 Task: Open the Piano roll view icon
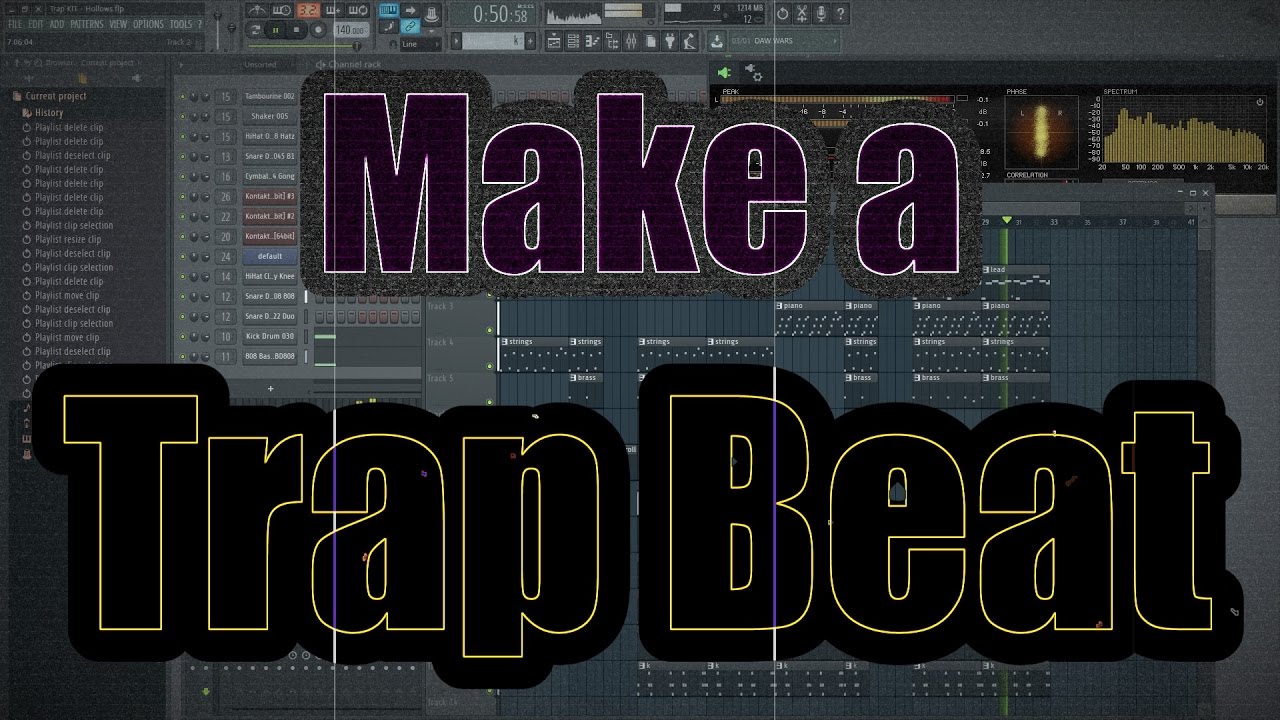pos(593,40)
